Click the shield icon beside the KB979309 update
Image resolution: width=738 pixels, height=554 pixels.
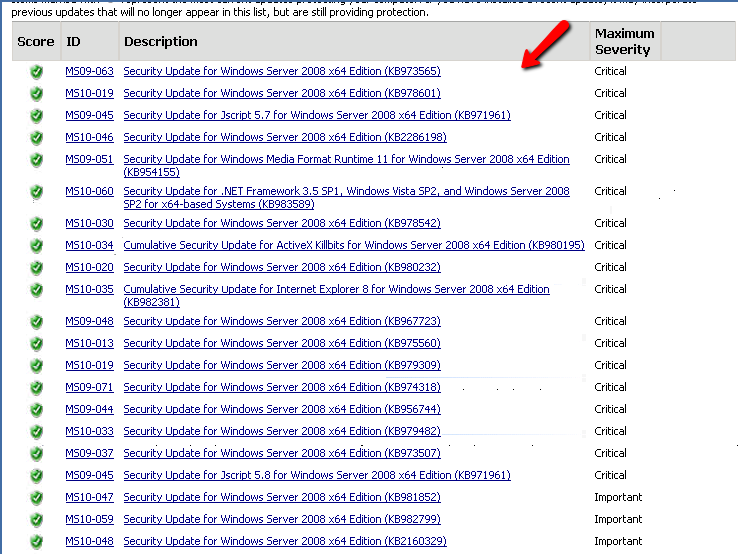pos(36,365)
